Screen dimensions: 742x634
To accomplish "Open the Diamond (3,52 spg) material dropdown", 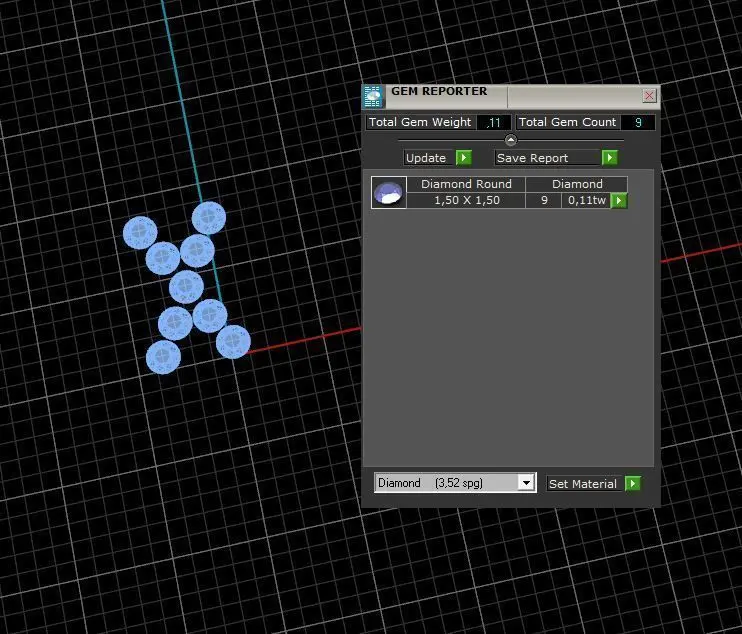I will click(x=526, y=483).
